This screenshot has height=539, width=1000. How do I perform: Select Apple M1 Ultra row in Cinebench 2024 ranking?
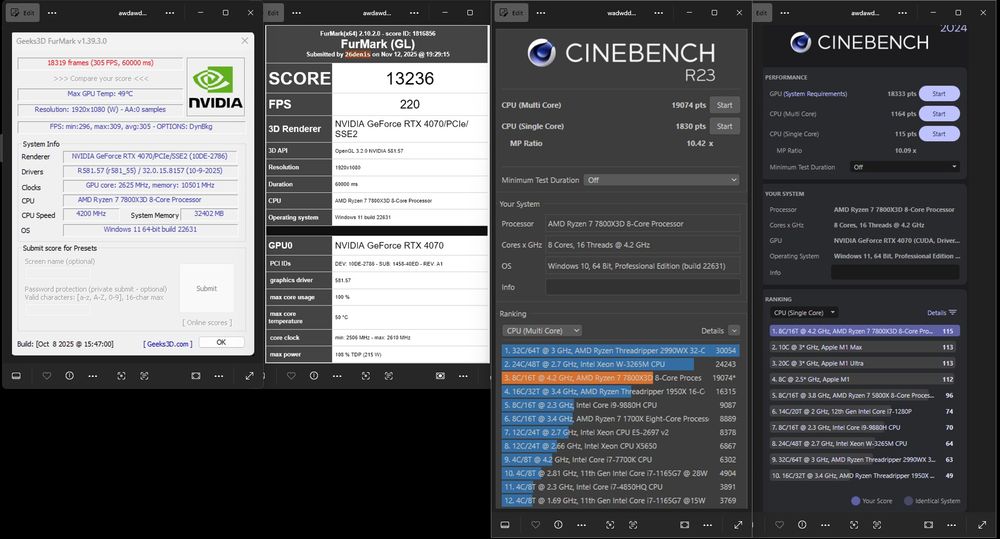click(864, 363)
